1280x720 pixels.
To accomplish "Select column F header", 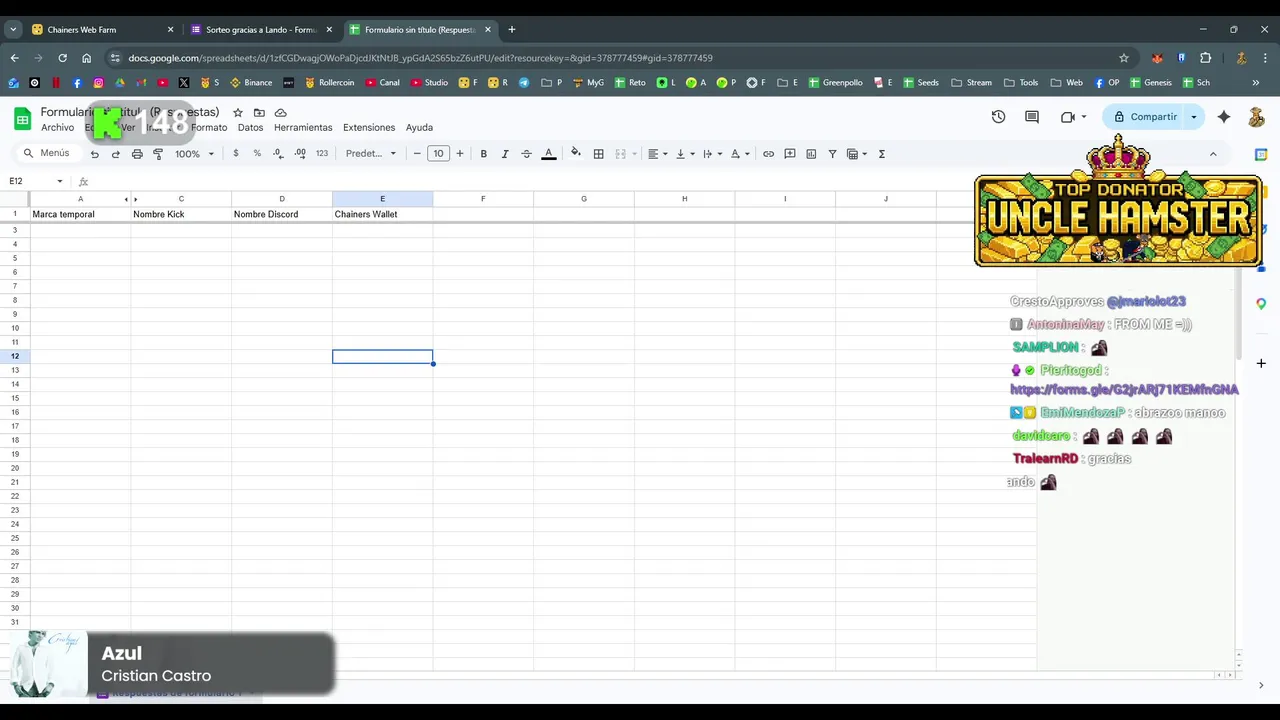I will (483, 199).
